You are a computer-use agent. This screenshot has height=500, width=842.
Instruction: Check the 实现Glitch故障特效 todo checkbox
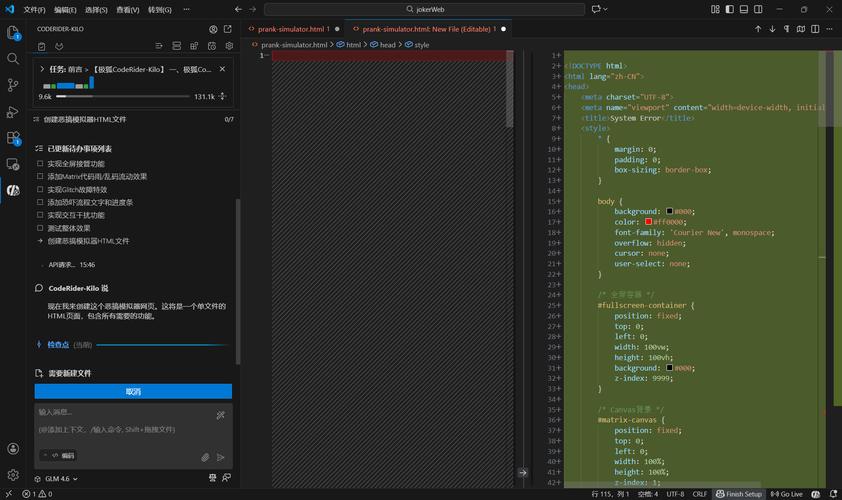pyautogui.click(x=40, y=190)
